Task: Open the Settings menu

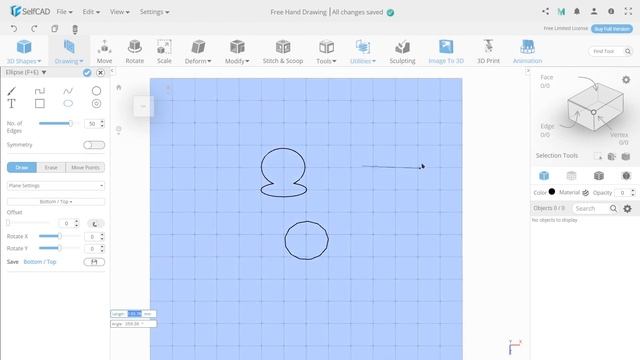Action: [154, 12]
